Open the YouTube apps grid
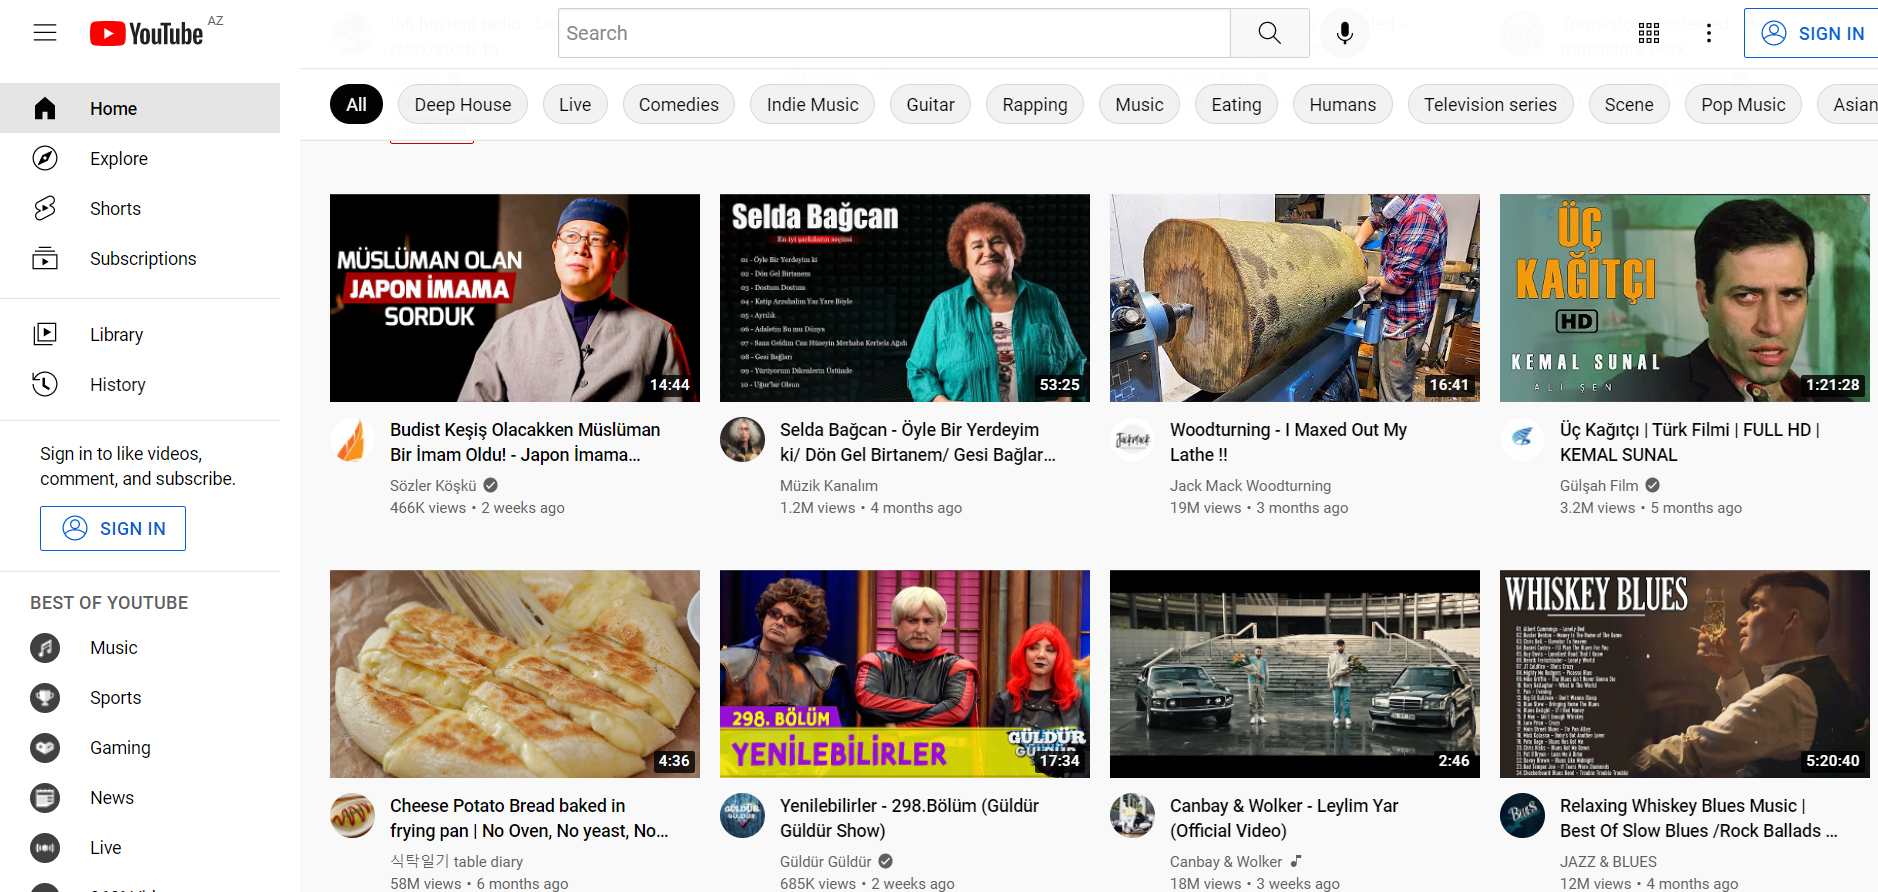 1649,33
